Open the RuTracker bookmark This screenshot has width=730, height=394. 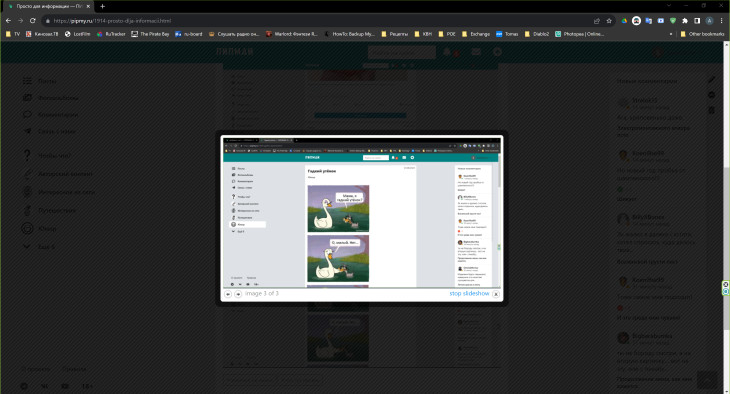coord(111,34)
